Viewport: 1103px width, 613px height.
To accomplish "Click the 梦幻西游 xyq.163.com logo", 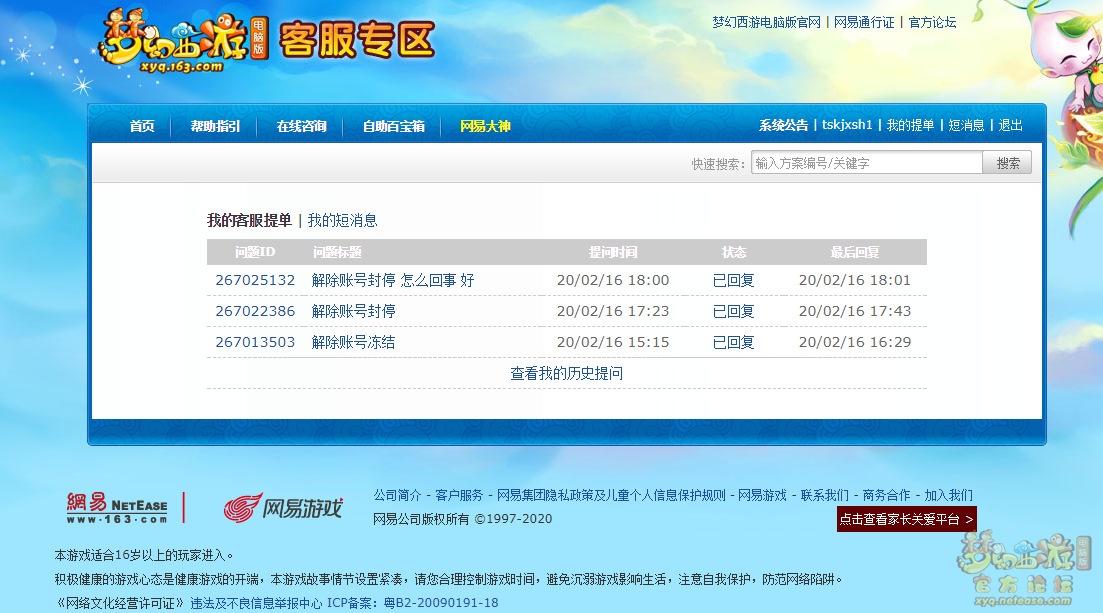I will [183, 41].
